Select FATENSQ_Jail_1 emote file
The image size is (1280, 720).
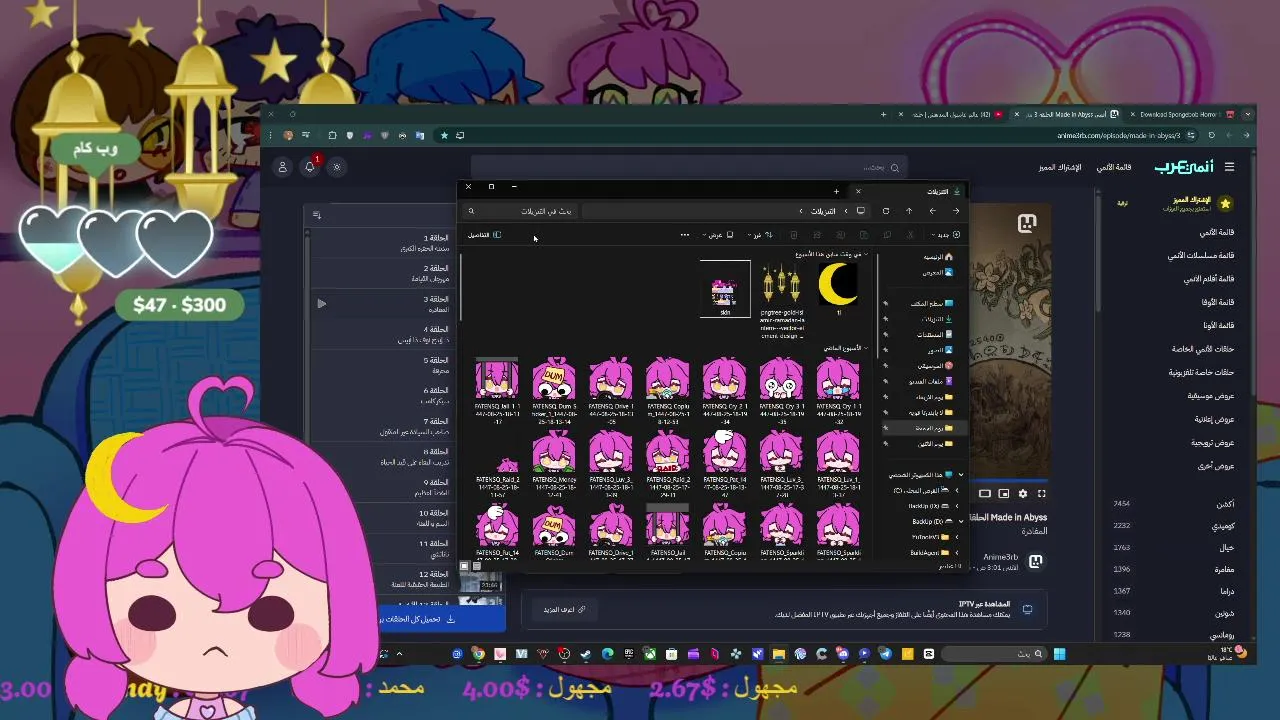(497, 389)
